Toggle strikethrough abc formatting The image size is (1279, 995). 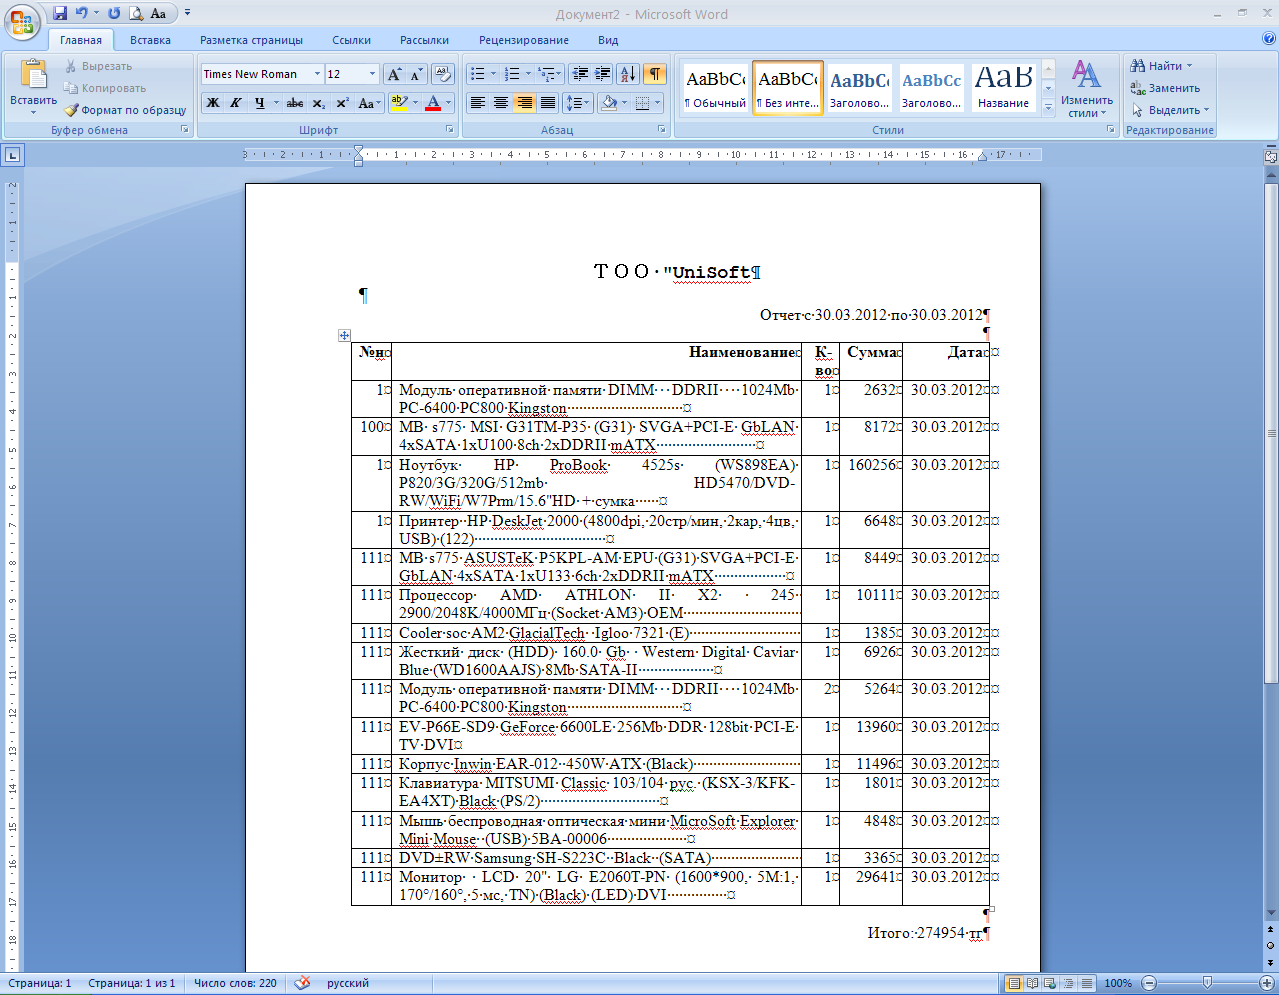pyautogui.click(x=295, y=103)
